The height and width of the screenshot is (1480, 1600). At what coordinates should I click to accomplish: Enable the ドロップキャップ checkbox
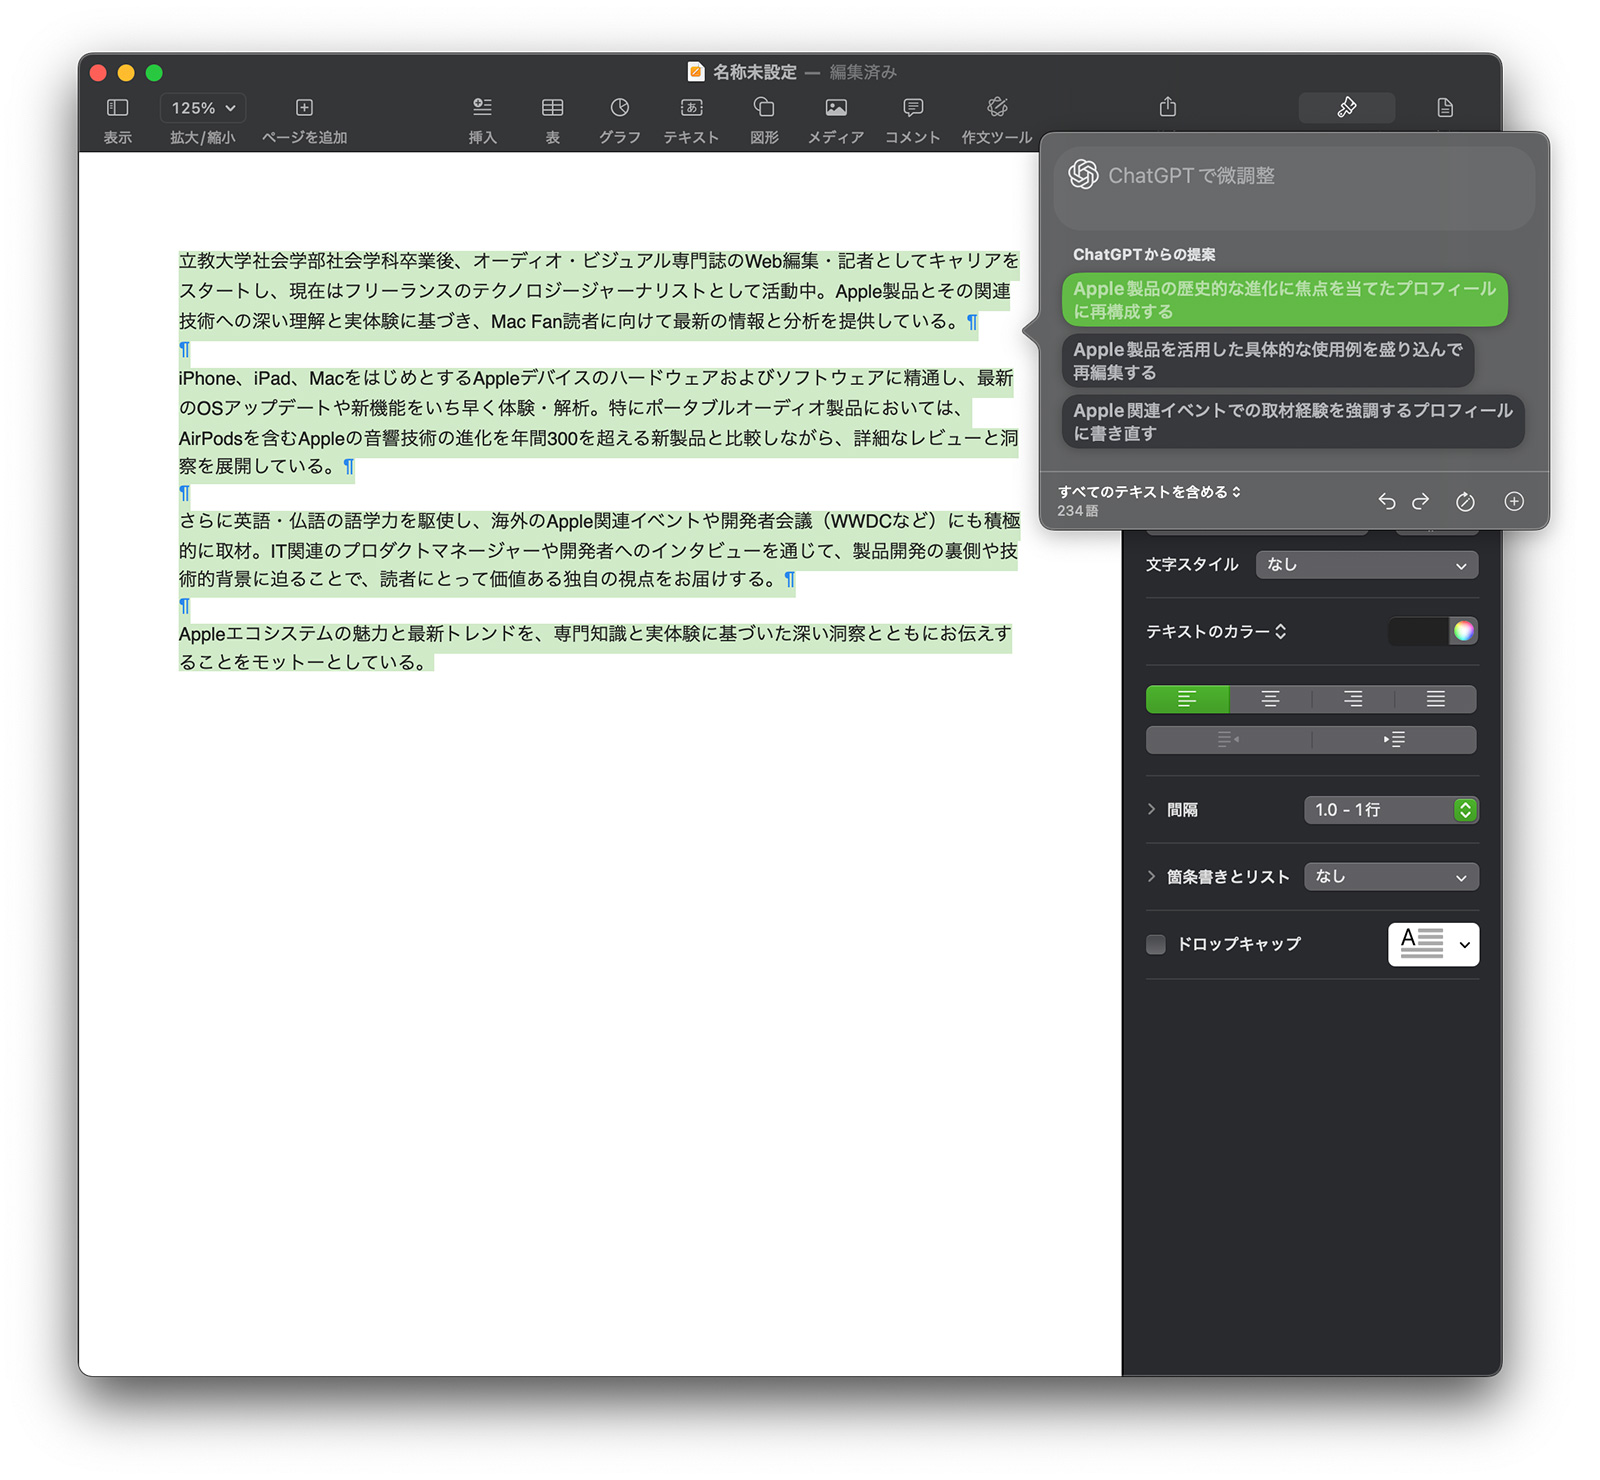point(1156,944)
